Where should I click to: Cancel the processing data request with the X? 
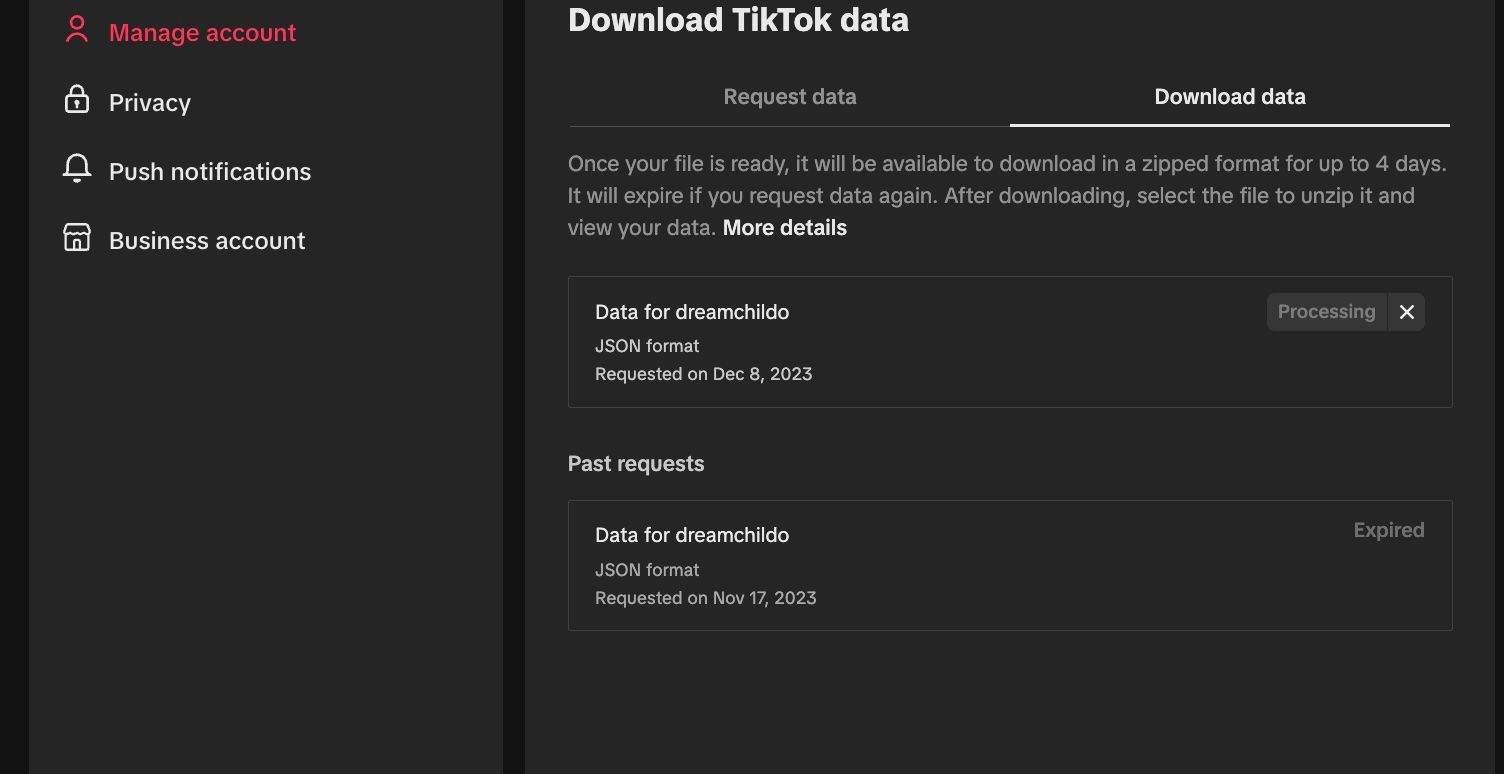[x=1406, y=312]
